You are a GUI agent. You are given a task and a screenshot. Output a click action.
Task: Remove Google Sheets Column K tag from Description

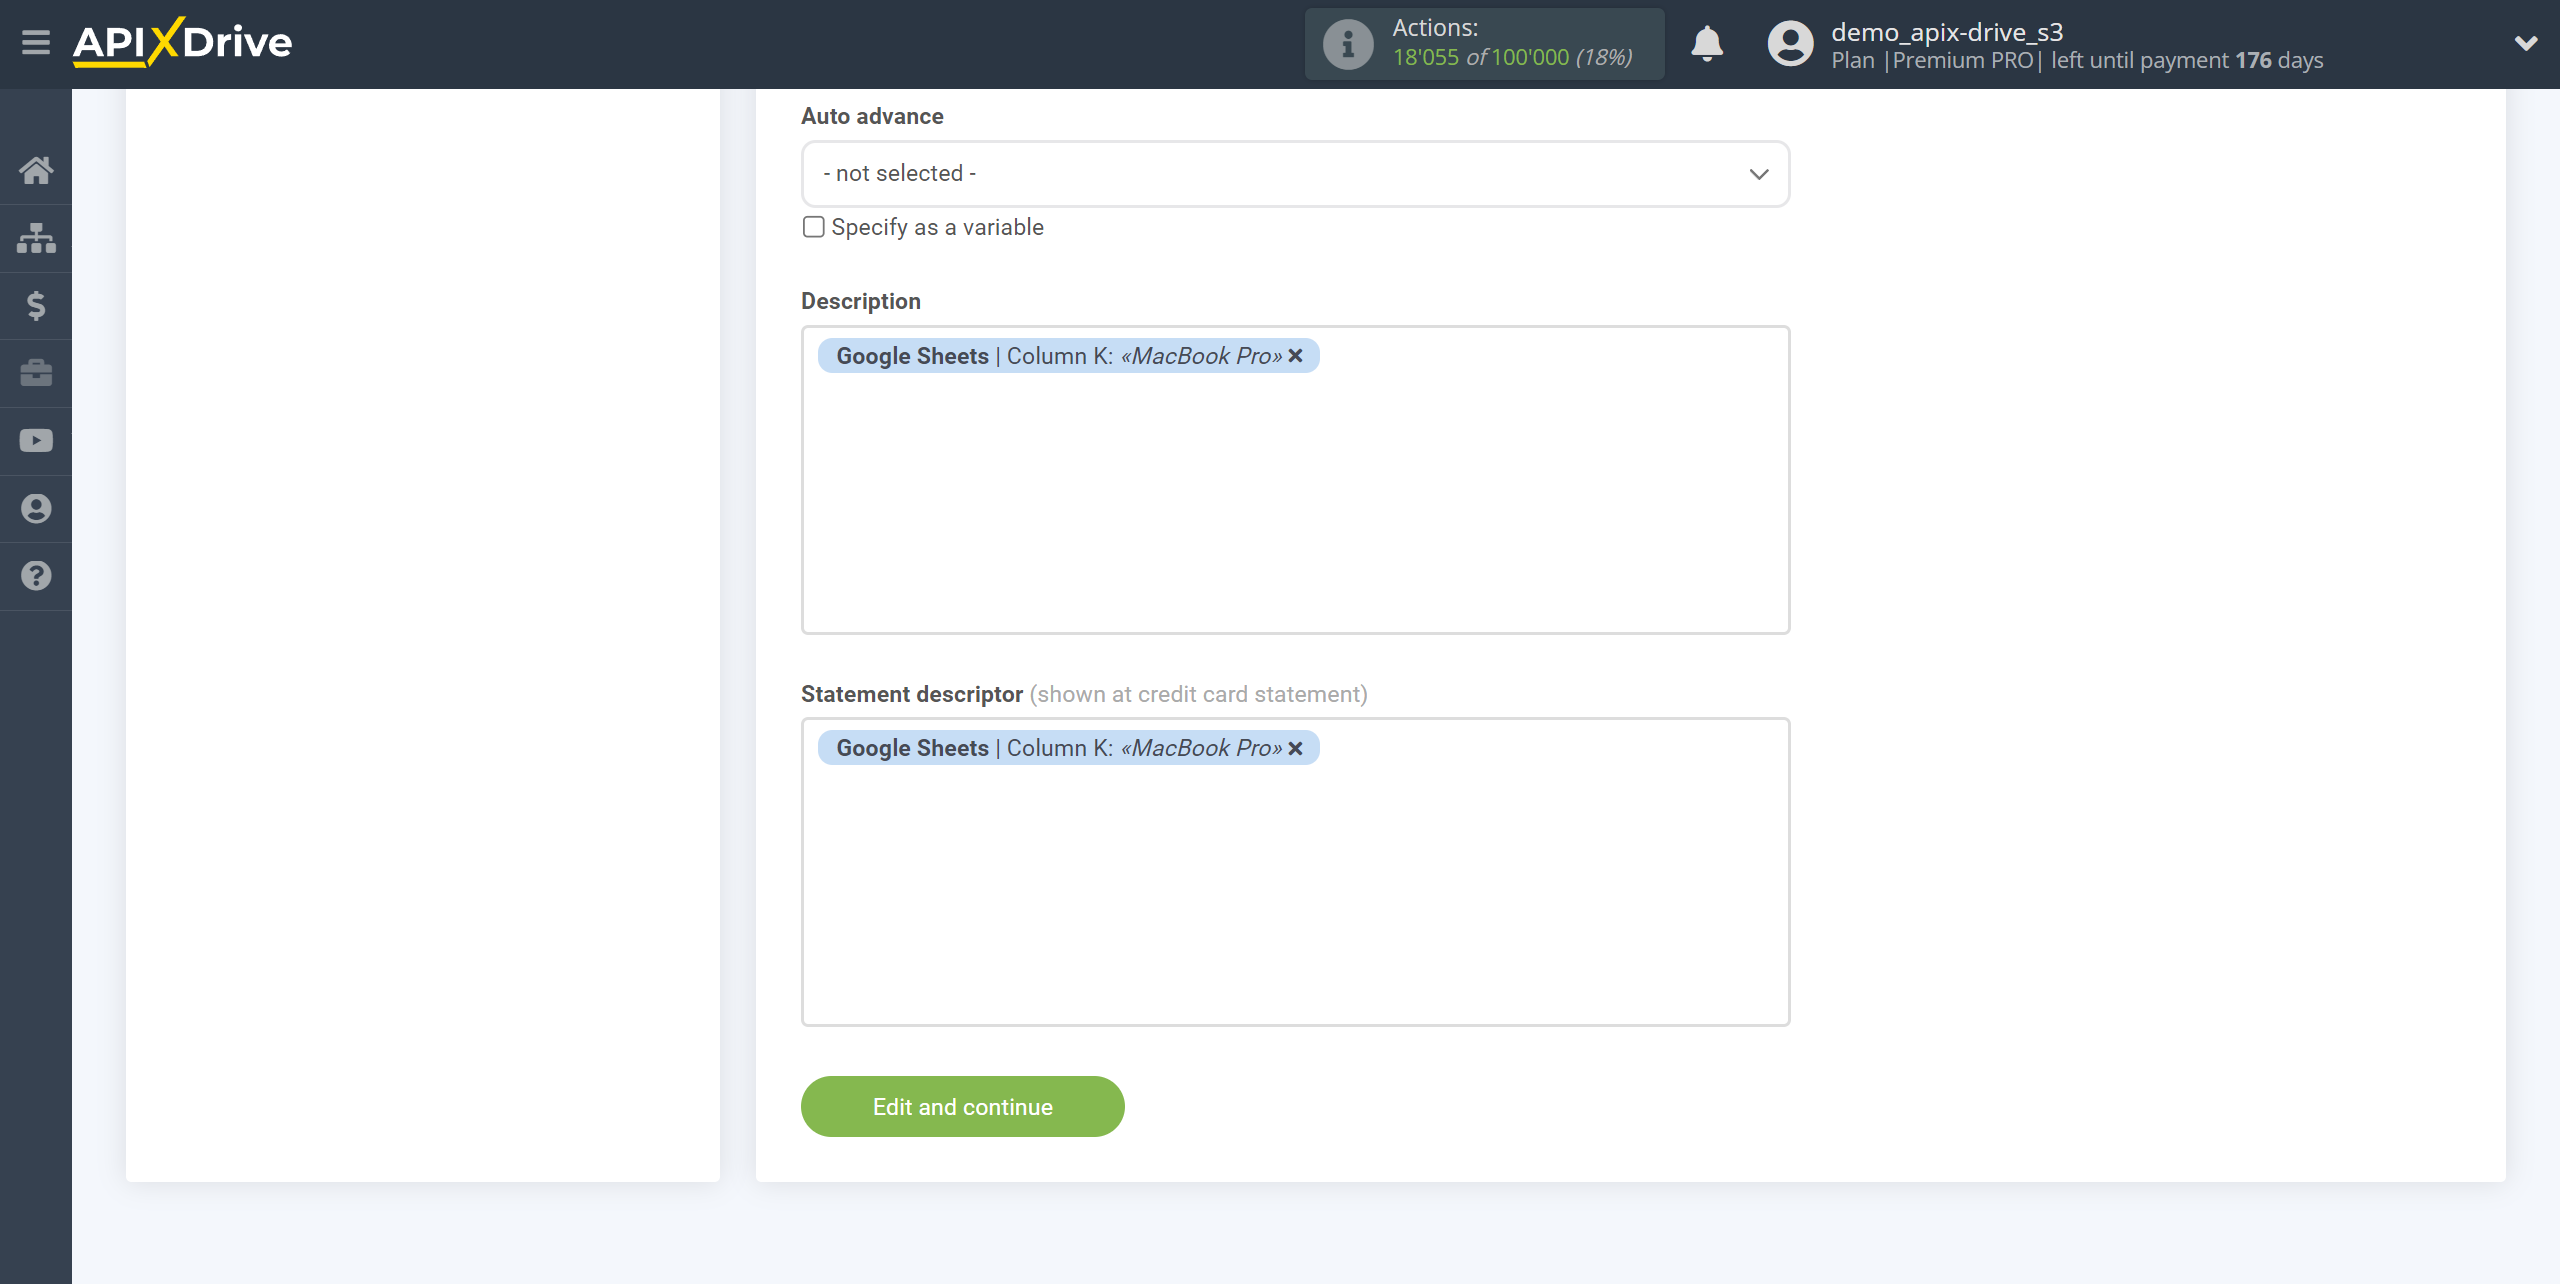coord(1298,355)
